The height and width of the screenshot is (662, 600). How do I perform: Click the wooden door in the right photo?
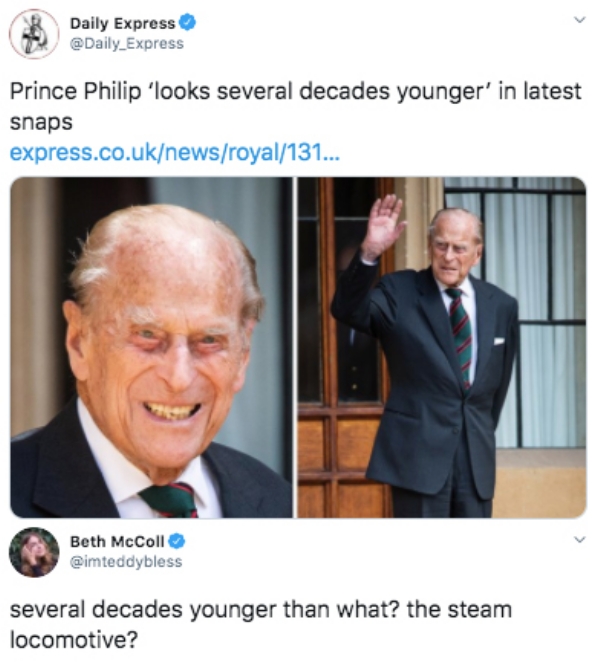pyautogui.click(x=343, y=347)
